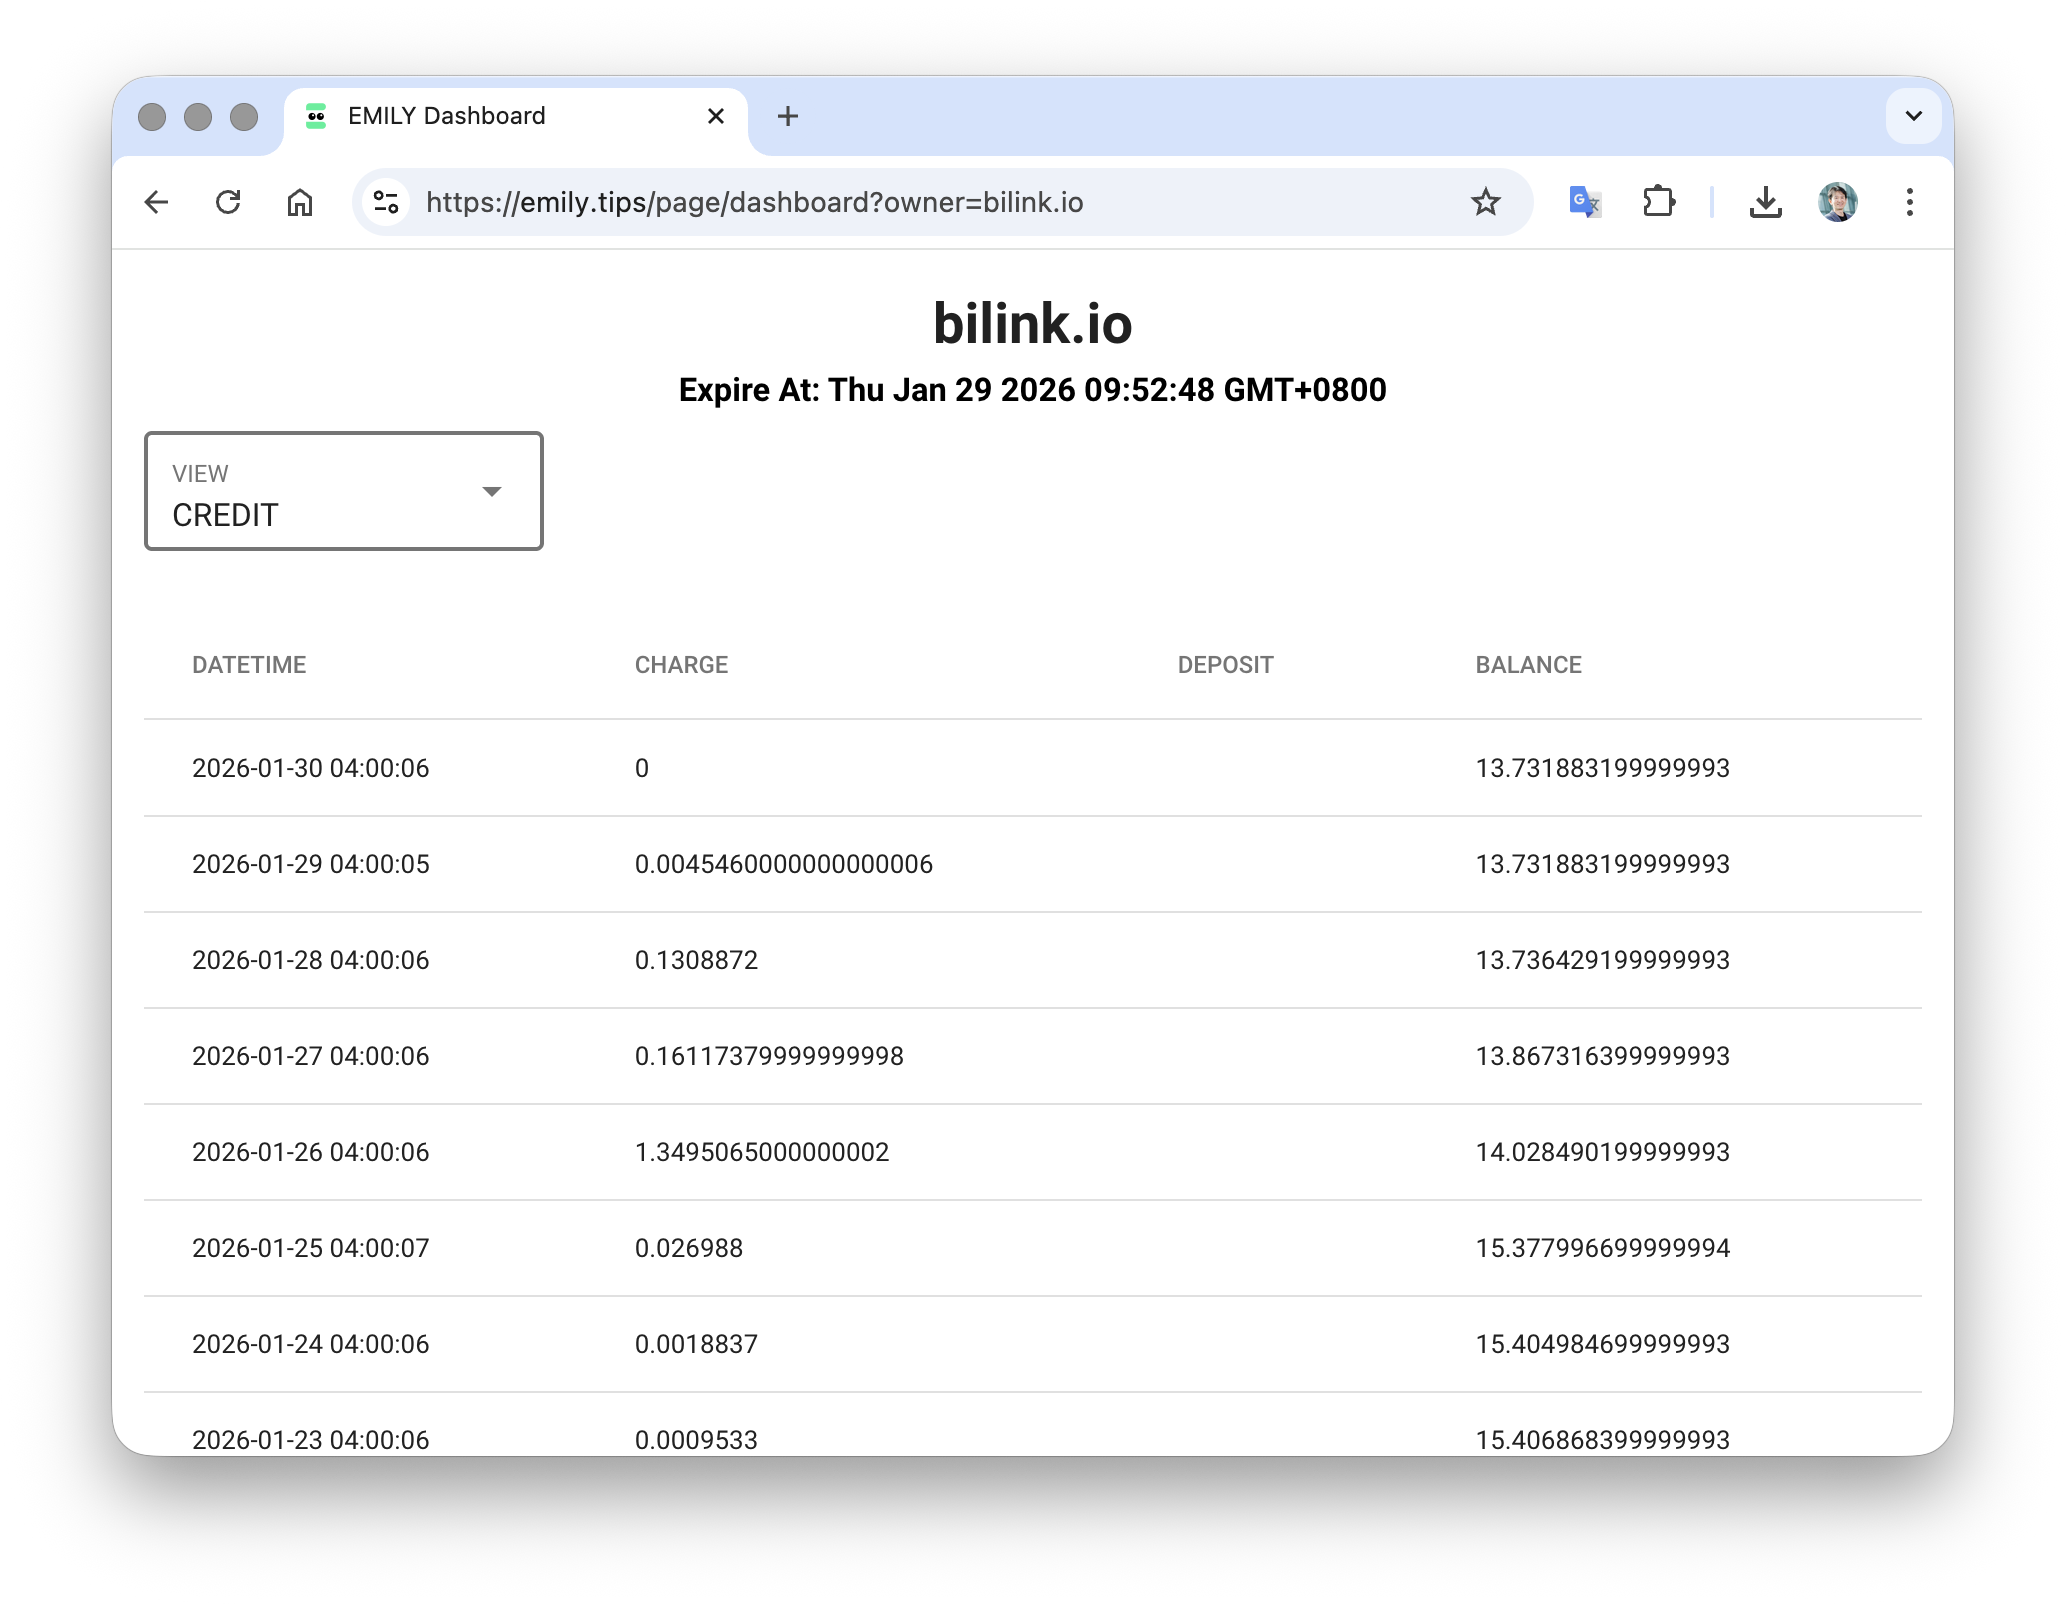The width and height of the screenshot is (2066, 1604).
Task: Click the browser back arrow
Action: (x=157, y=203)
